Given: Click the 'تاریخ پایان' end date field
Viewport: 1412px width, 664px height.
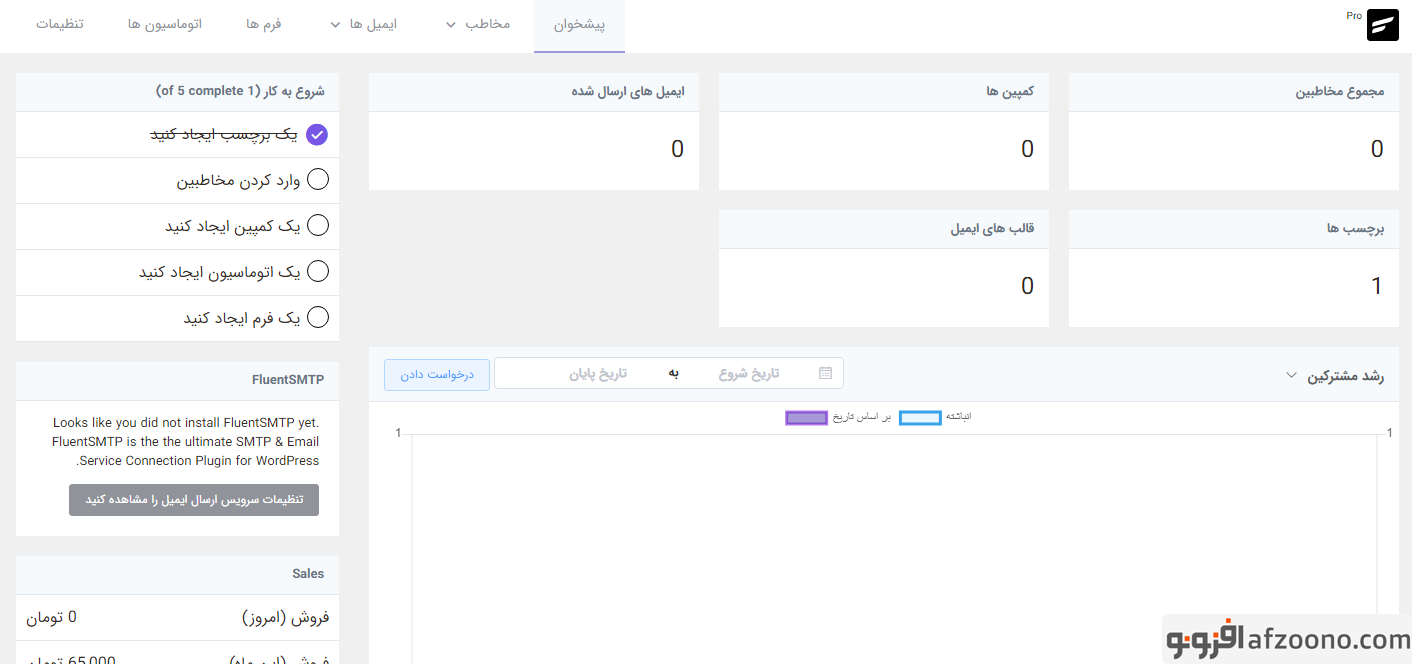Looking at the screenshot, I should (x=598, y=373).
